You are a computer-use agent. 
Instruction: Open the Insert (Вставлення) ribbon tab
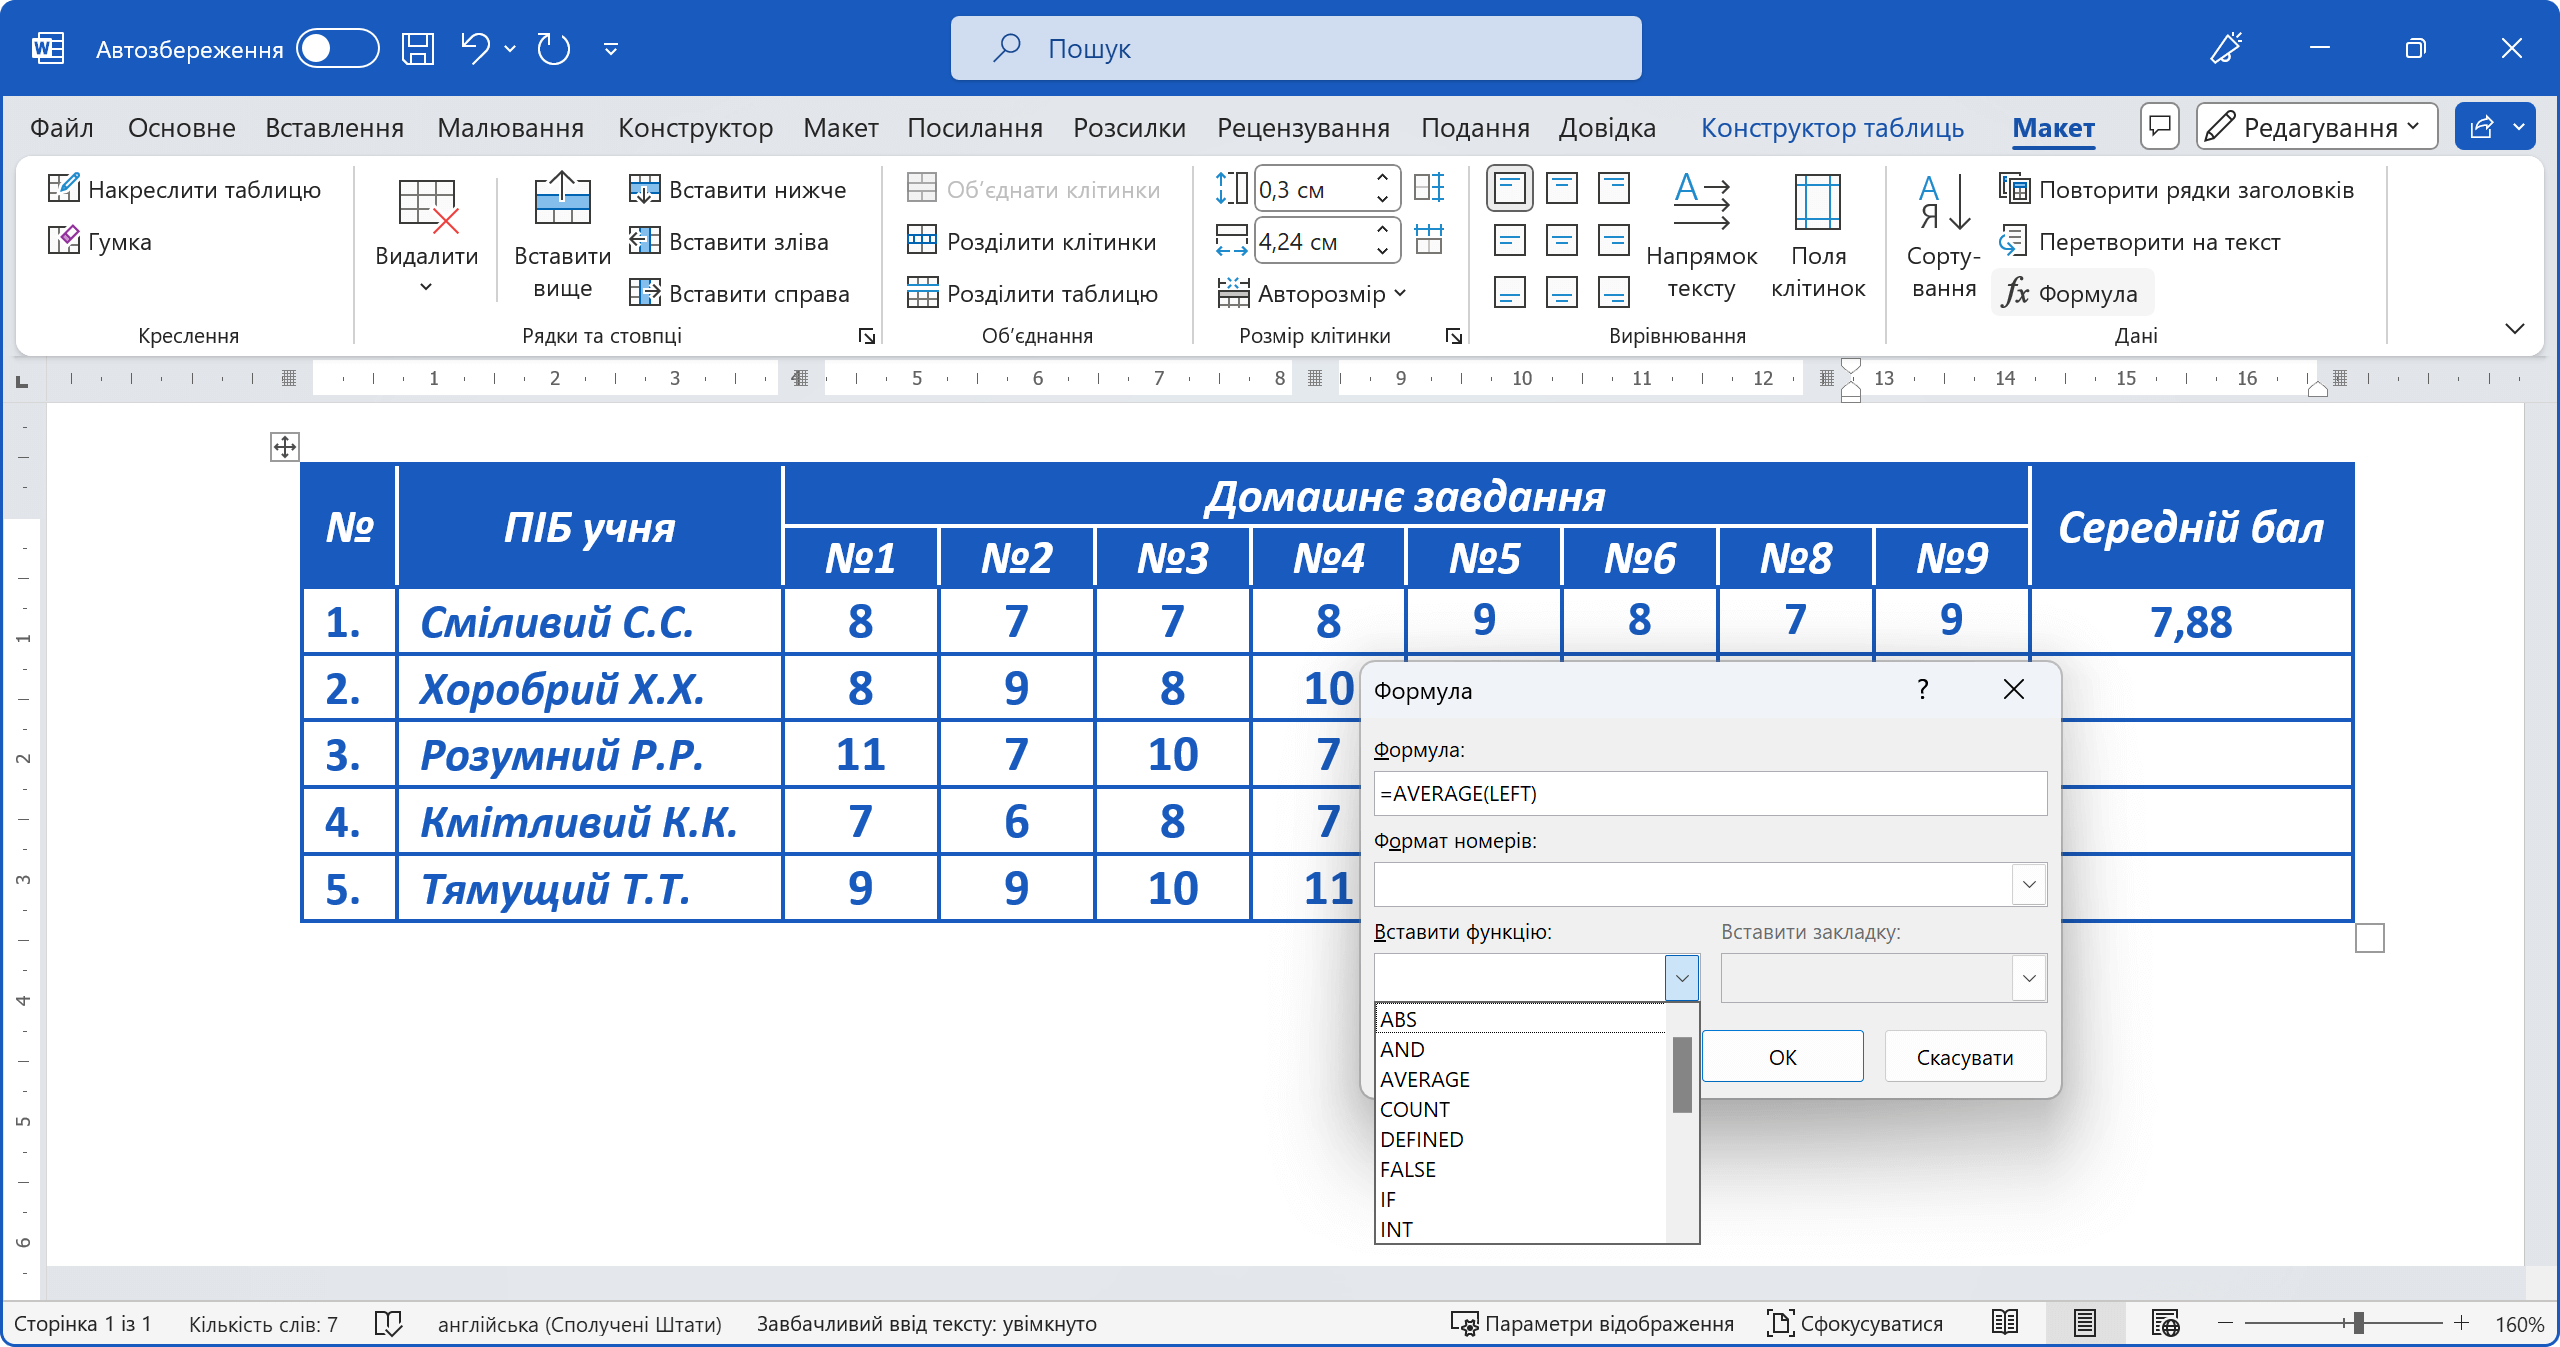[334, 128]
